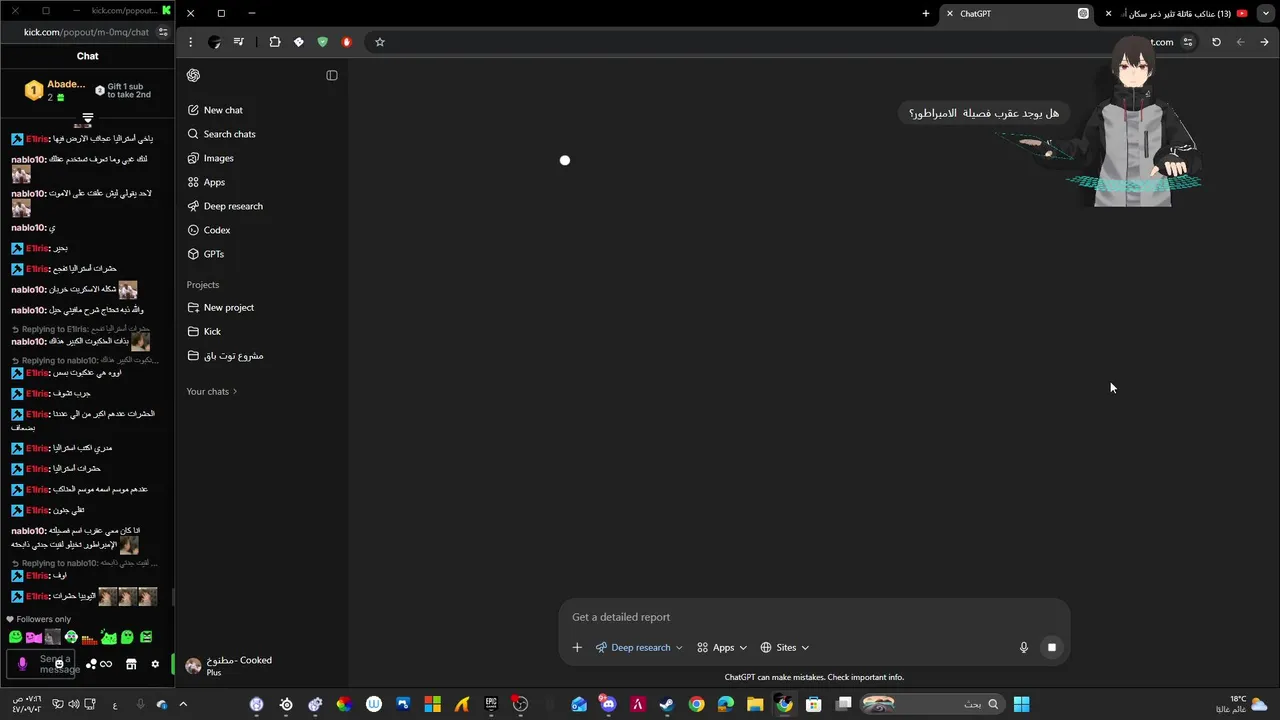Select the first green emote in Kick chat

click(15, 637)
